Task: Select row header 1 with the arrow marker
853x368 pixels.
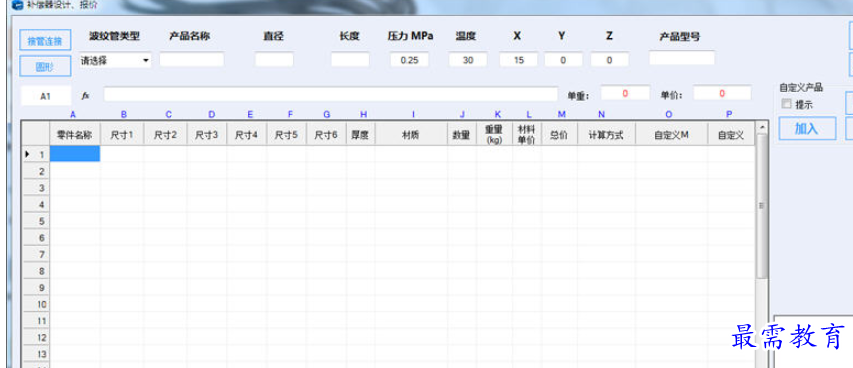Action: coord(35,155)
